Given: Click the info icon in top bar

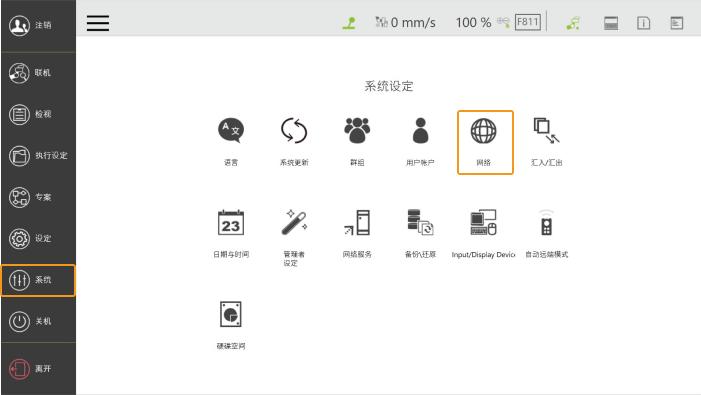Looking at the screenshot, I should 643,23.
